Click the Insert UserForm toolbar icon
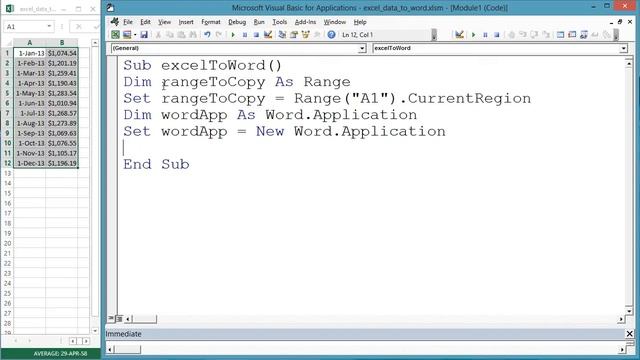The image size is (640, 360). [x=127, y=35]
